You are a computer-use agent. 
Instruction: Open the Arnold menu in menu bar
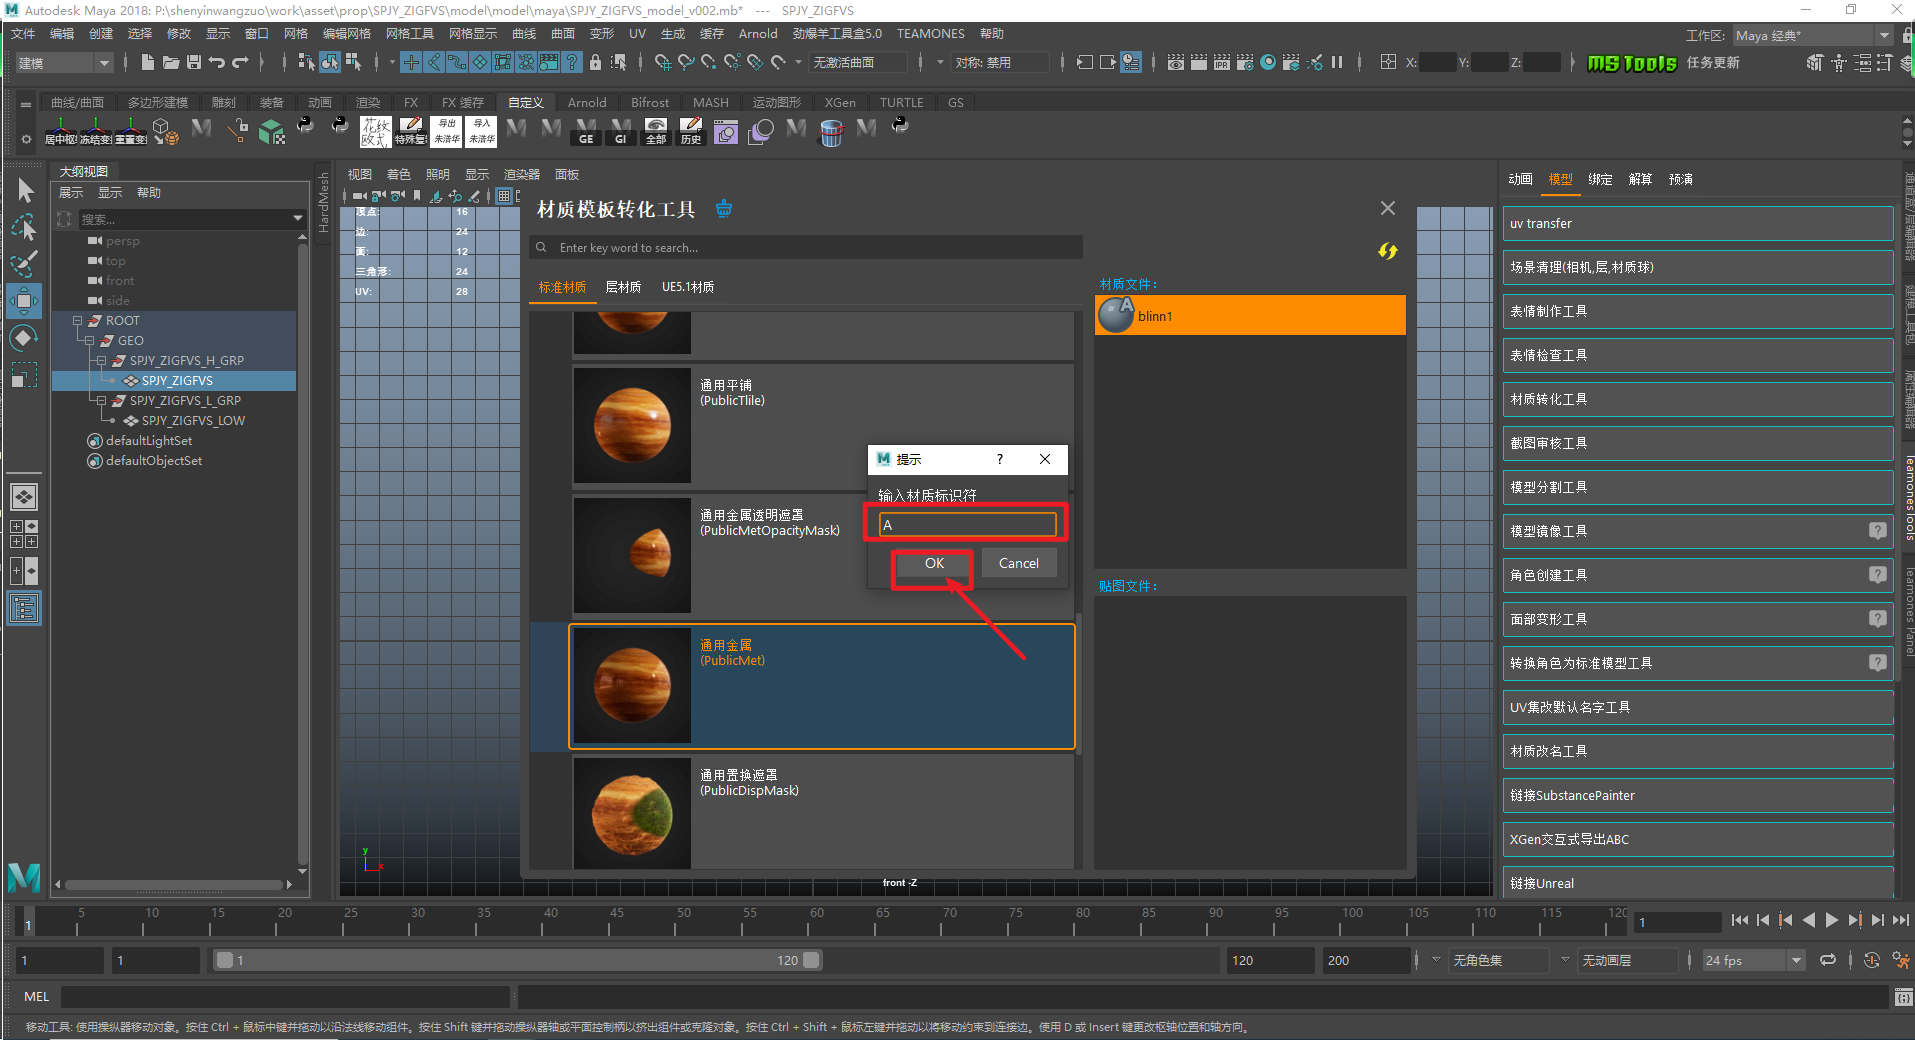[757, 33]
